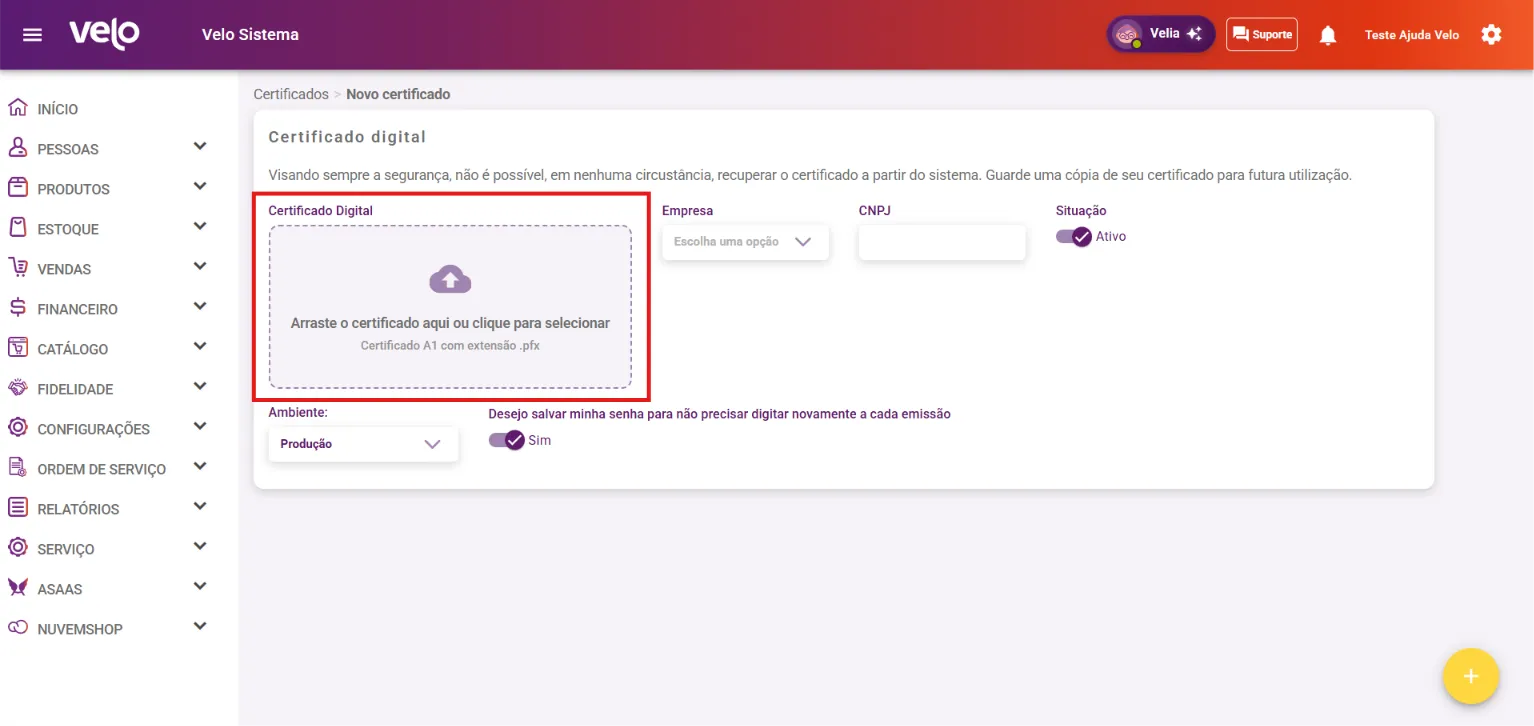This screenshot has width=1534, height=726.
Task: Click the certificate upload drop zone text
Action: click(x=450, y=323)
